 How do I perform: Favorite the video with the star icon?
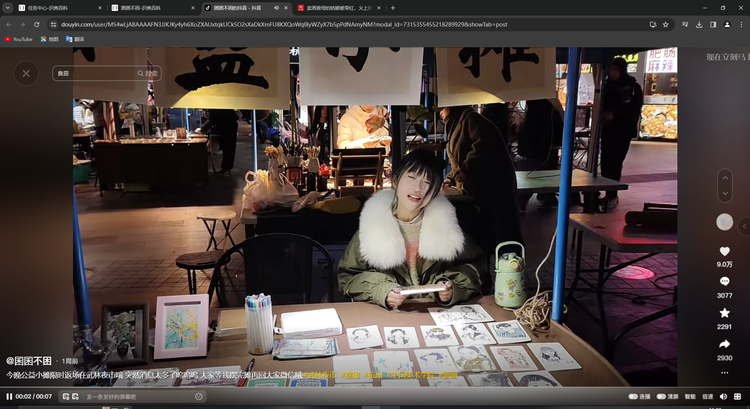[x=725, y=314]
